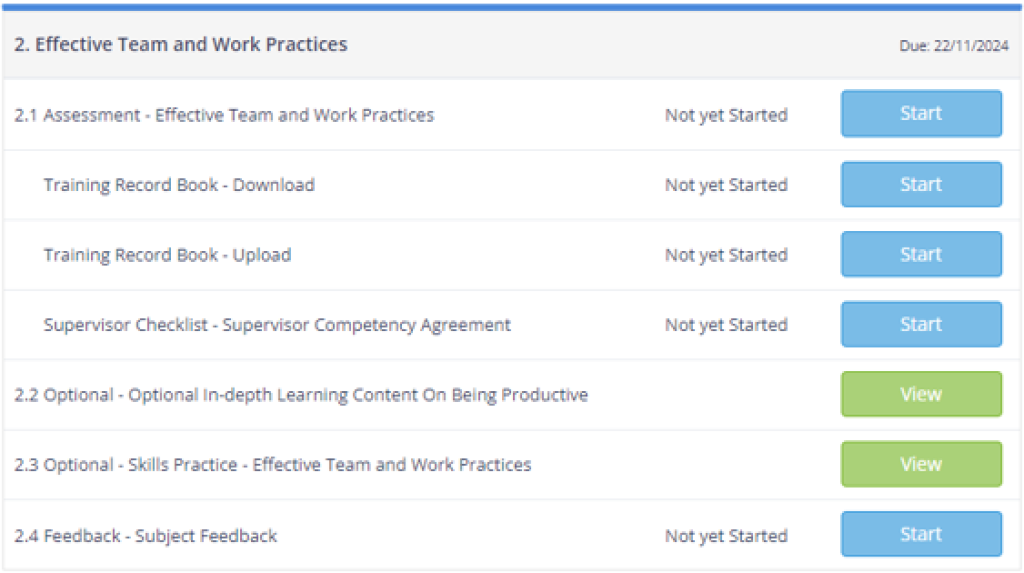Open the 2.1 Assessment title link

pos(224,115)
